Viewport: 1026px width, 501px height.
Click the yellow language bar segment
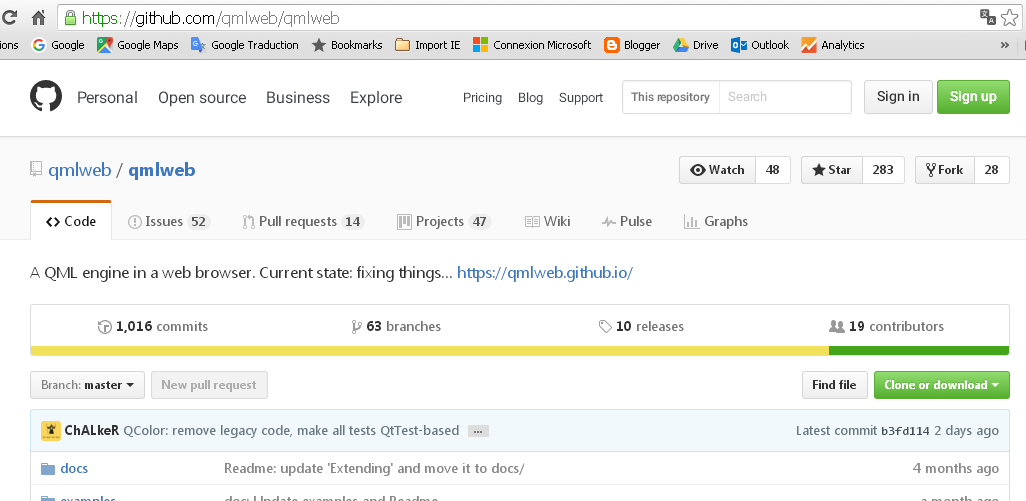click(429, 350)
